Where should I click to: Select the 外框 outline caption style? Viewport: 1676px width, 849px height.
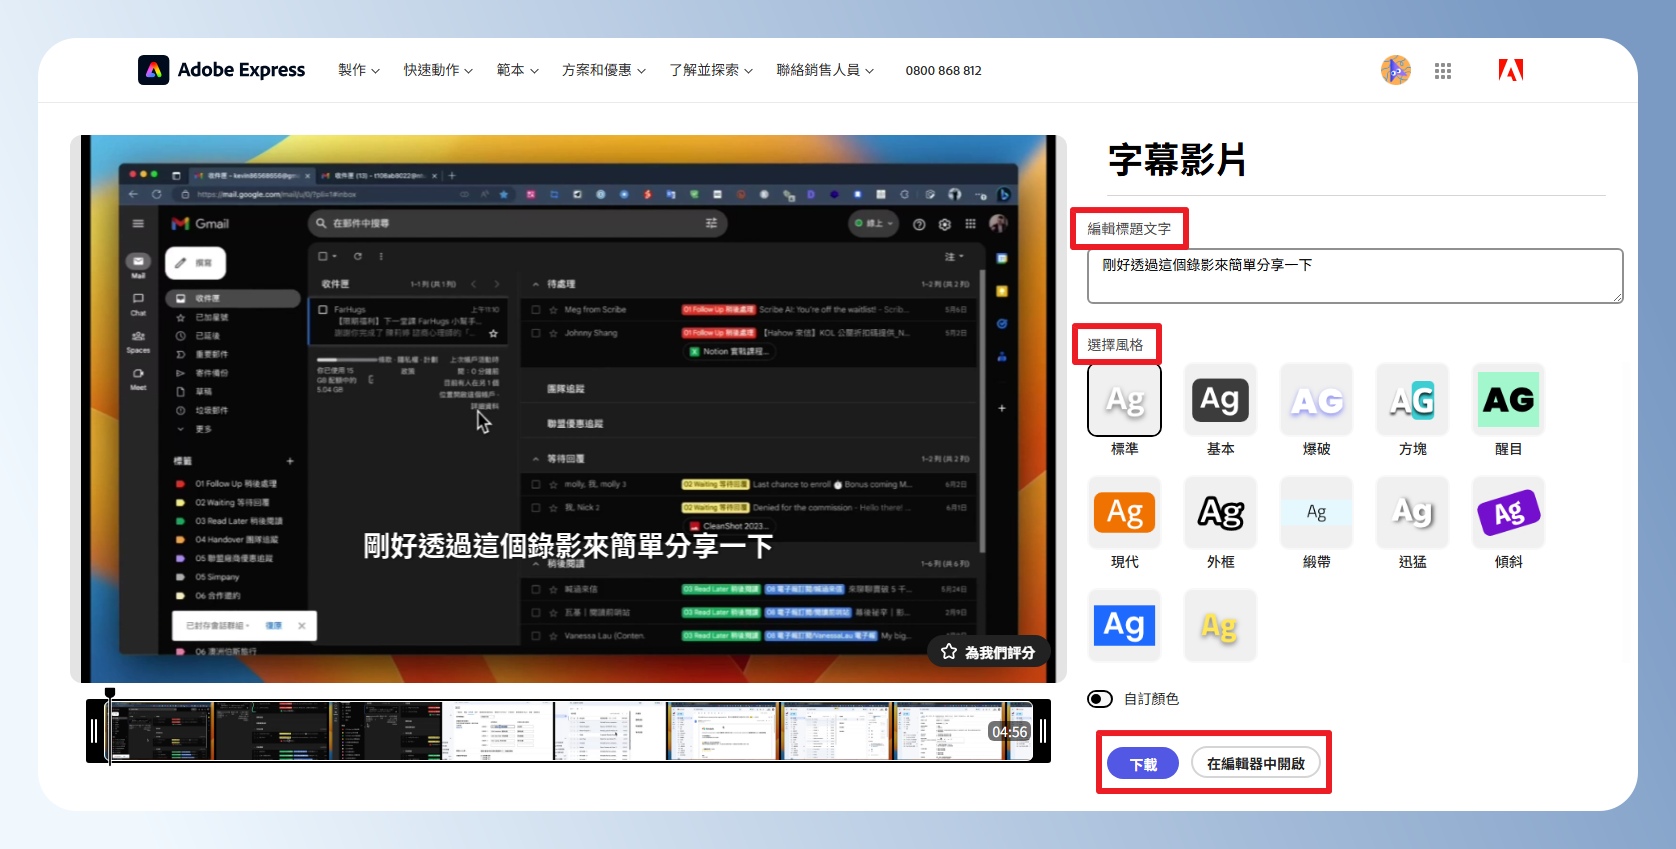1220,513
